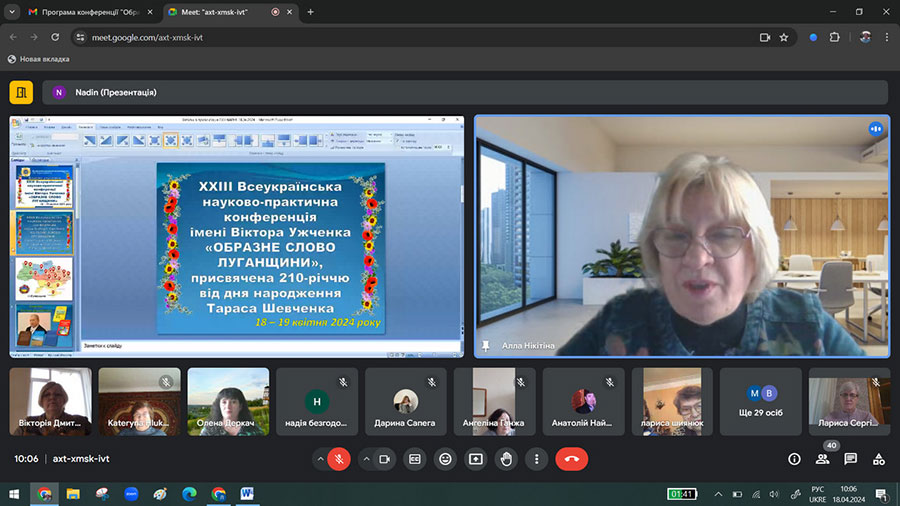Unmute the microphone in Meet
The width and height of the screenshot is (900, 506).
(339, 459)
